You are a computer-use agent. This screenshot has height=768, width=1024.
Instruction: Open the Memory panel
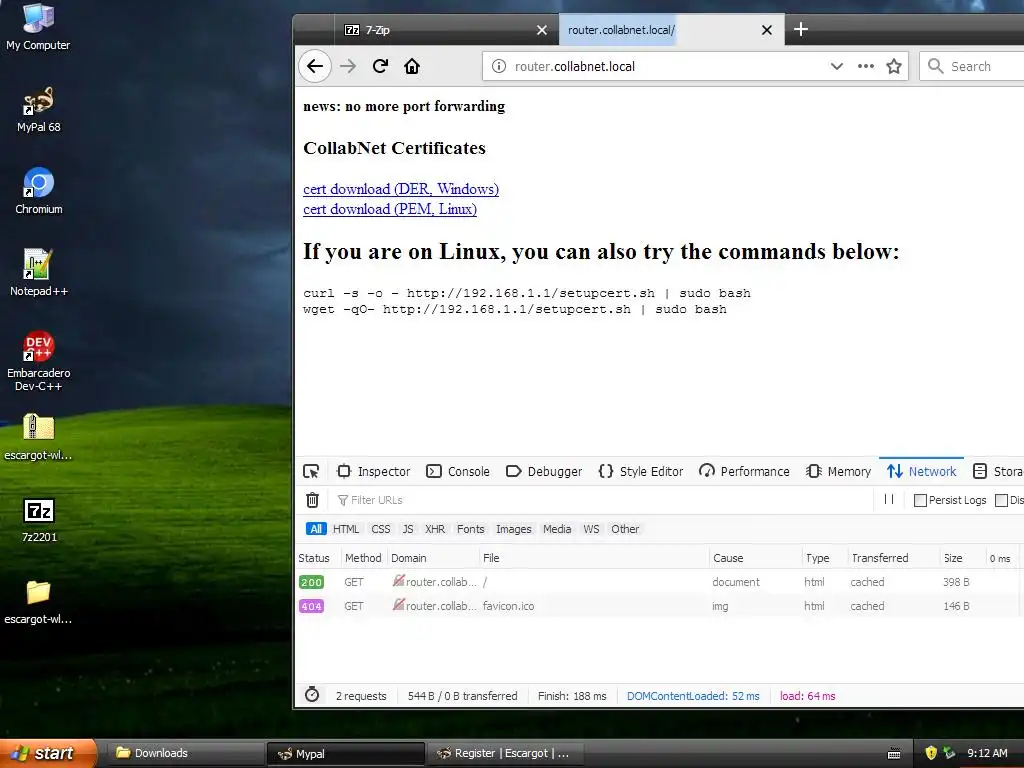(839, 472)
